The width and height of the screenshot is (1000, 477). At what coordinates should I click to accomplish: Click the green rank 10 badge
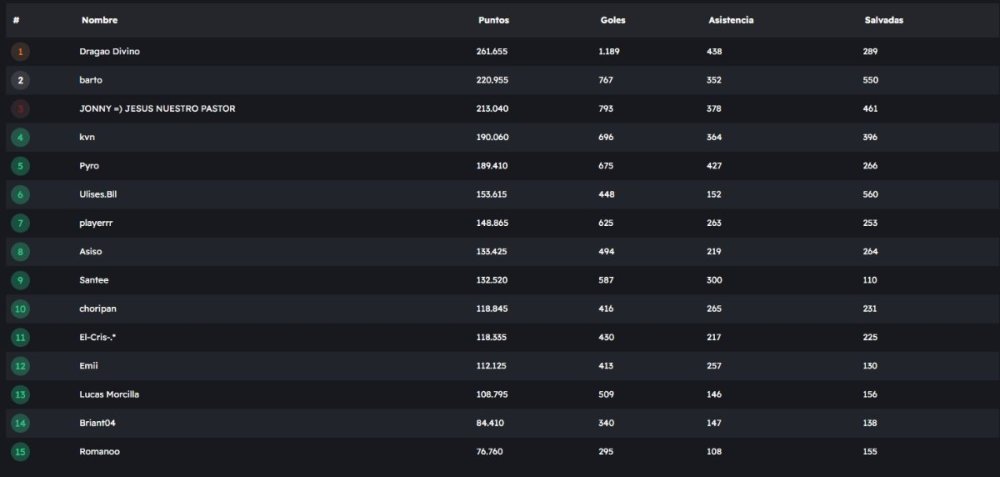pos(20,309)
